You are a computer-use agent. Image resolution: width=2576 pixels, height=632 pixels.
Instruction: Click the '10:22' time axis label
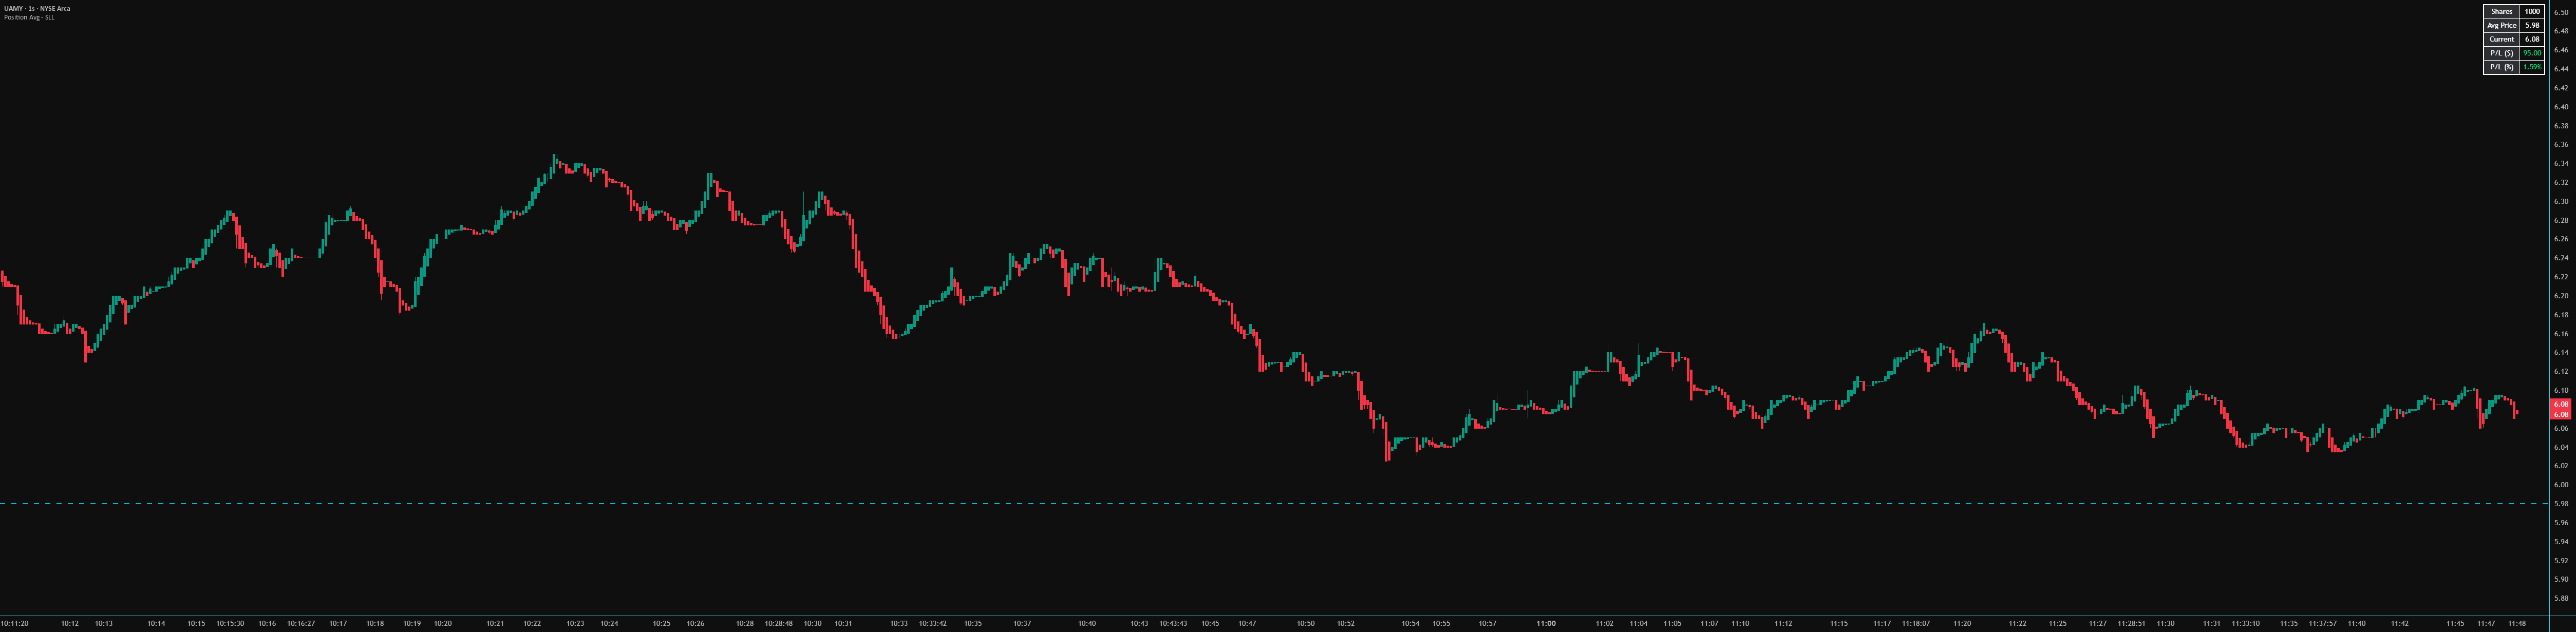pos(532,623)
